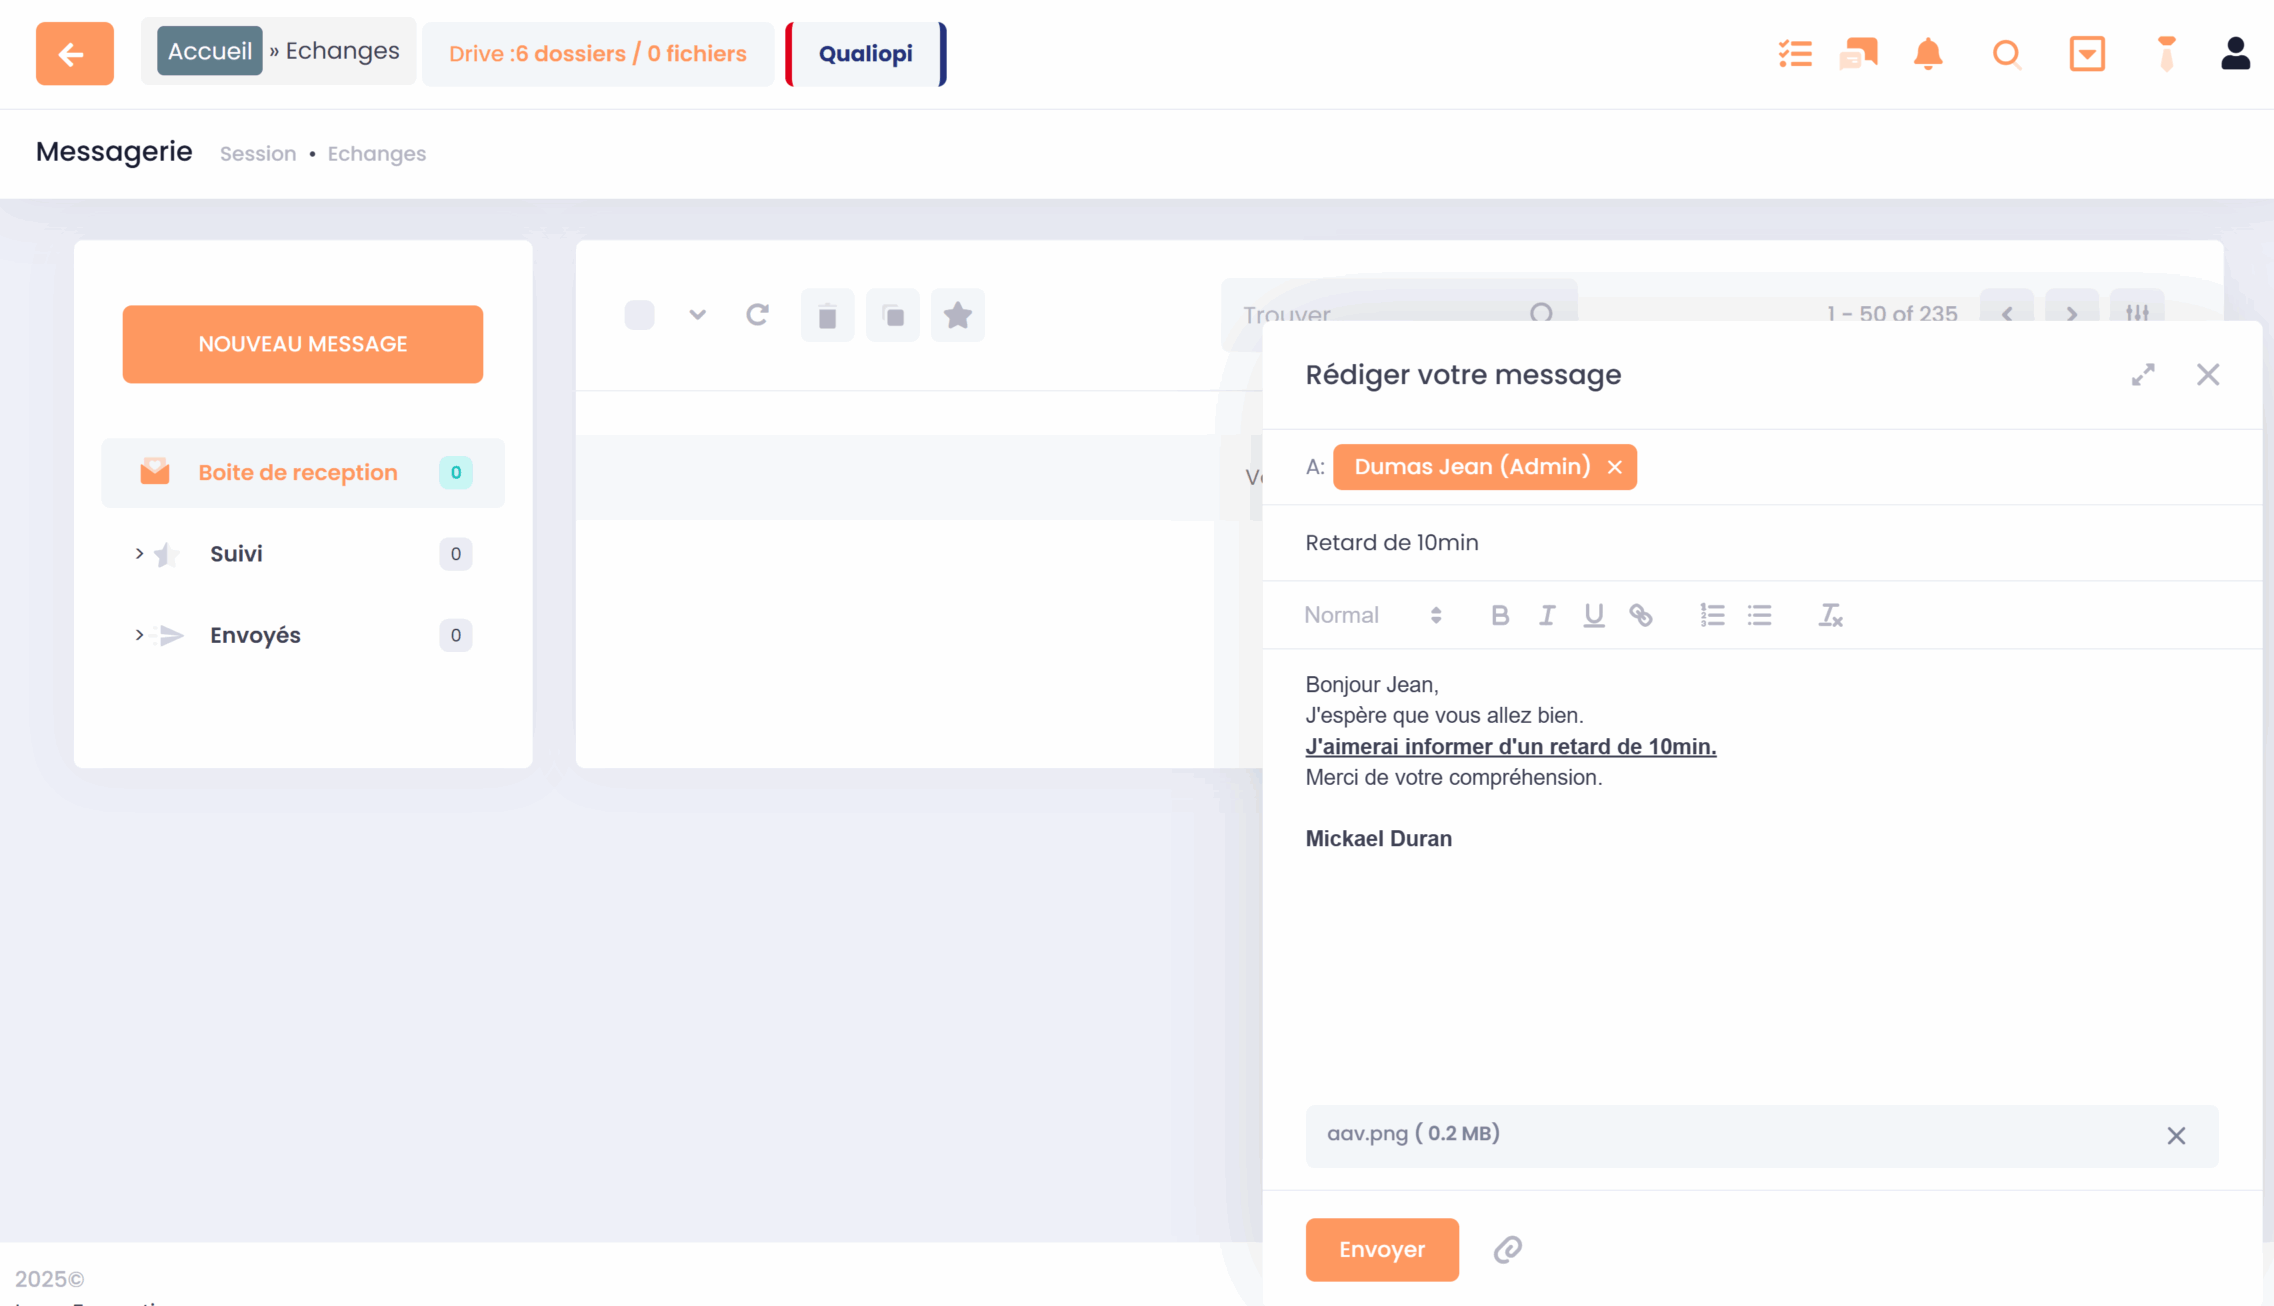Insert a hyperlink in the message body

coord(1640,615)
